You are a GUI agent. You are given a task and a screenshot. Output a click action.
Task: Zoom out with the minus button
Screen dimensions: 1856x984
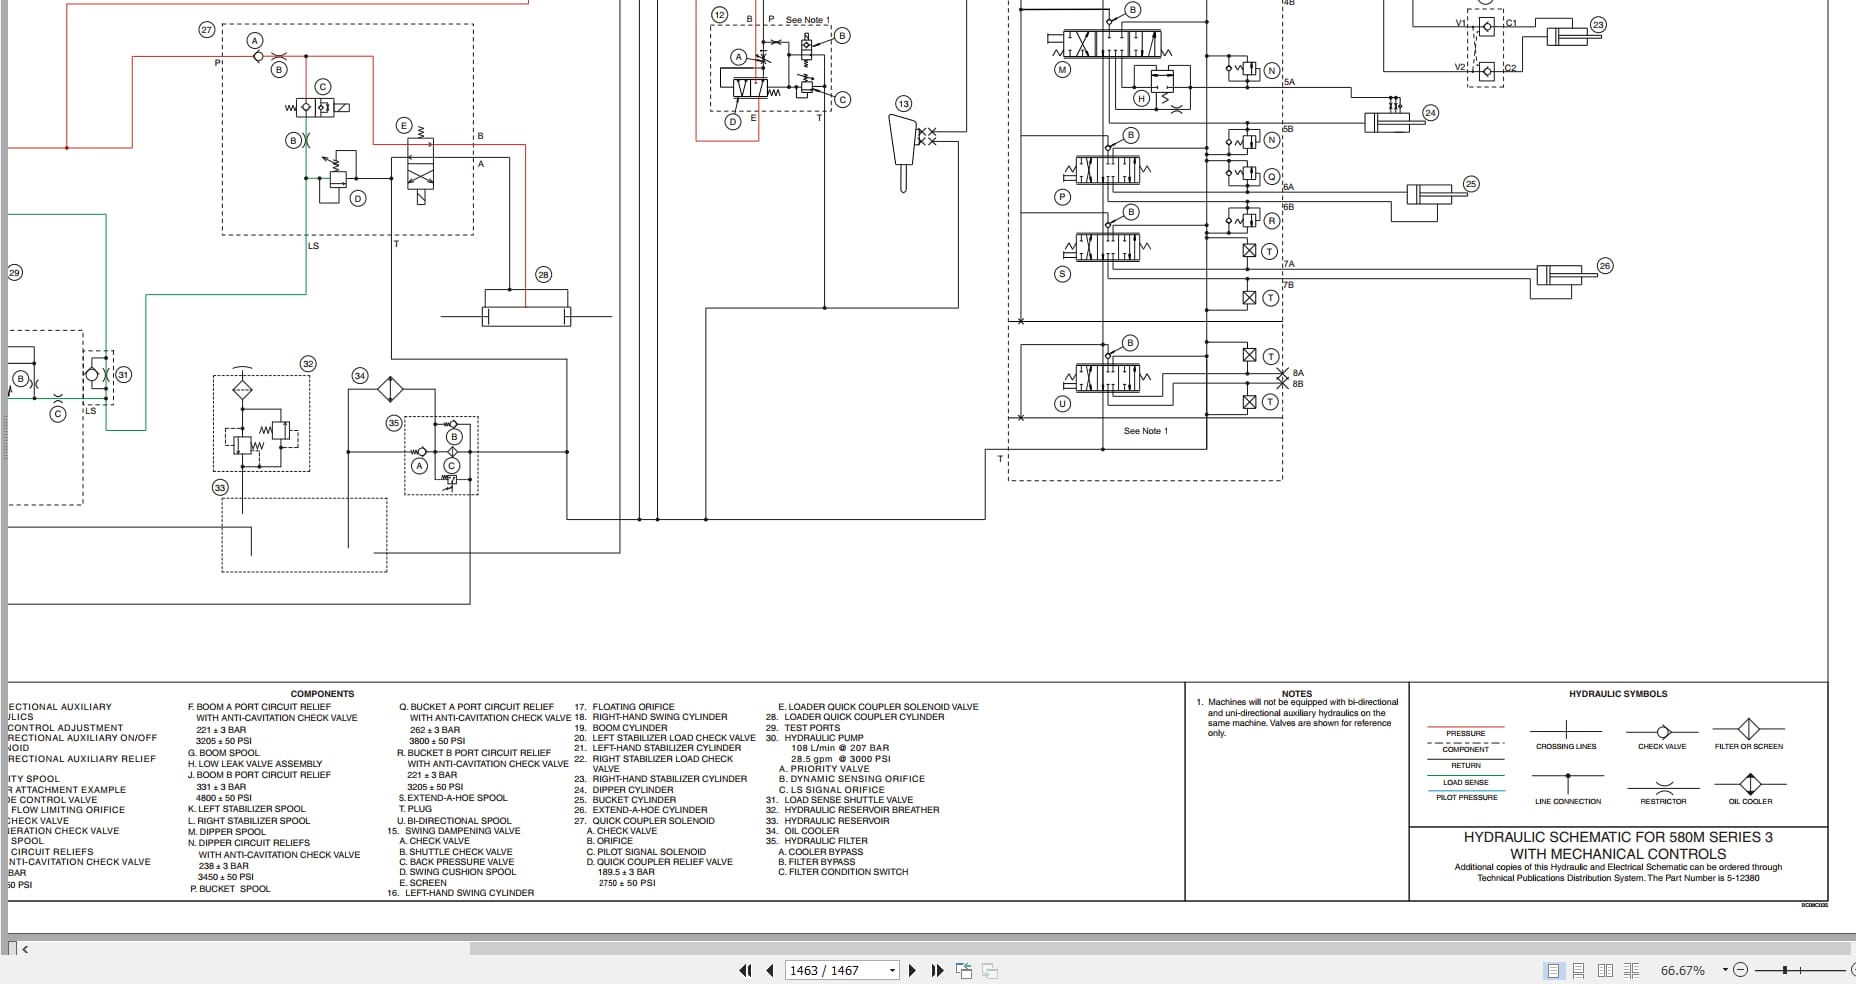pos(1740,970)
